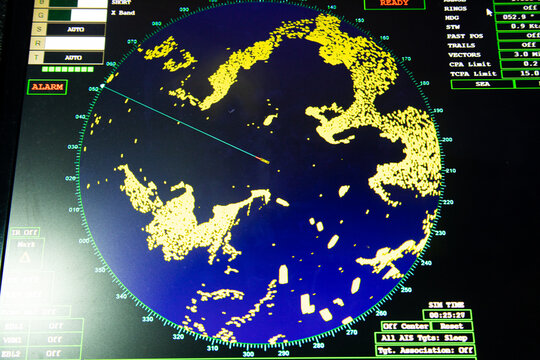Select the X Band text

[123, 13]
